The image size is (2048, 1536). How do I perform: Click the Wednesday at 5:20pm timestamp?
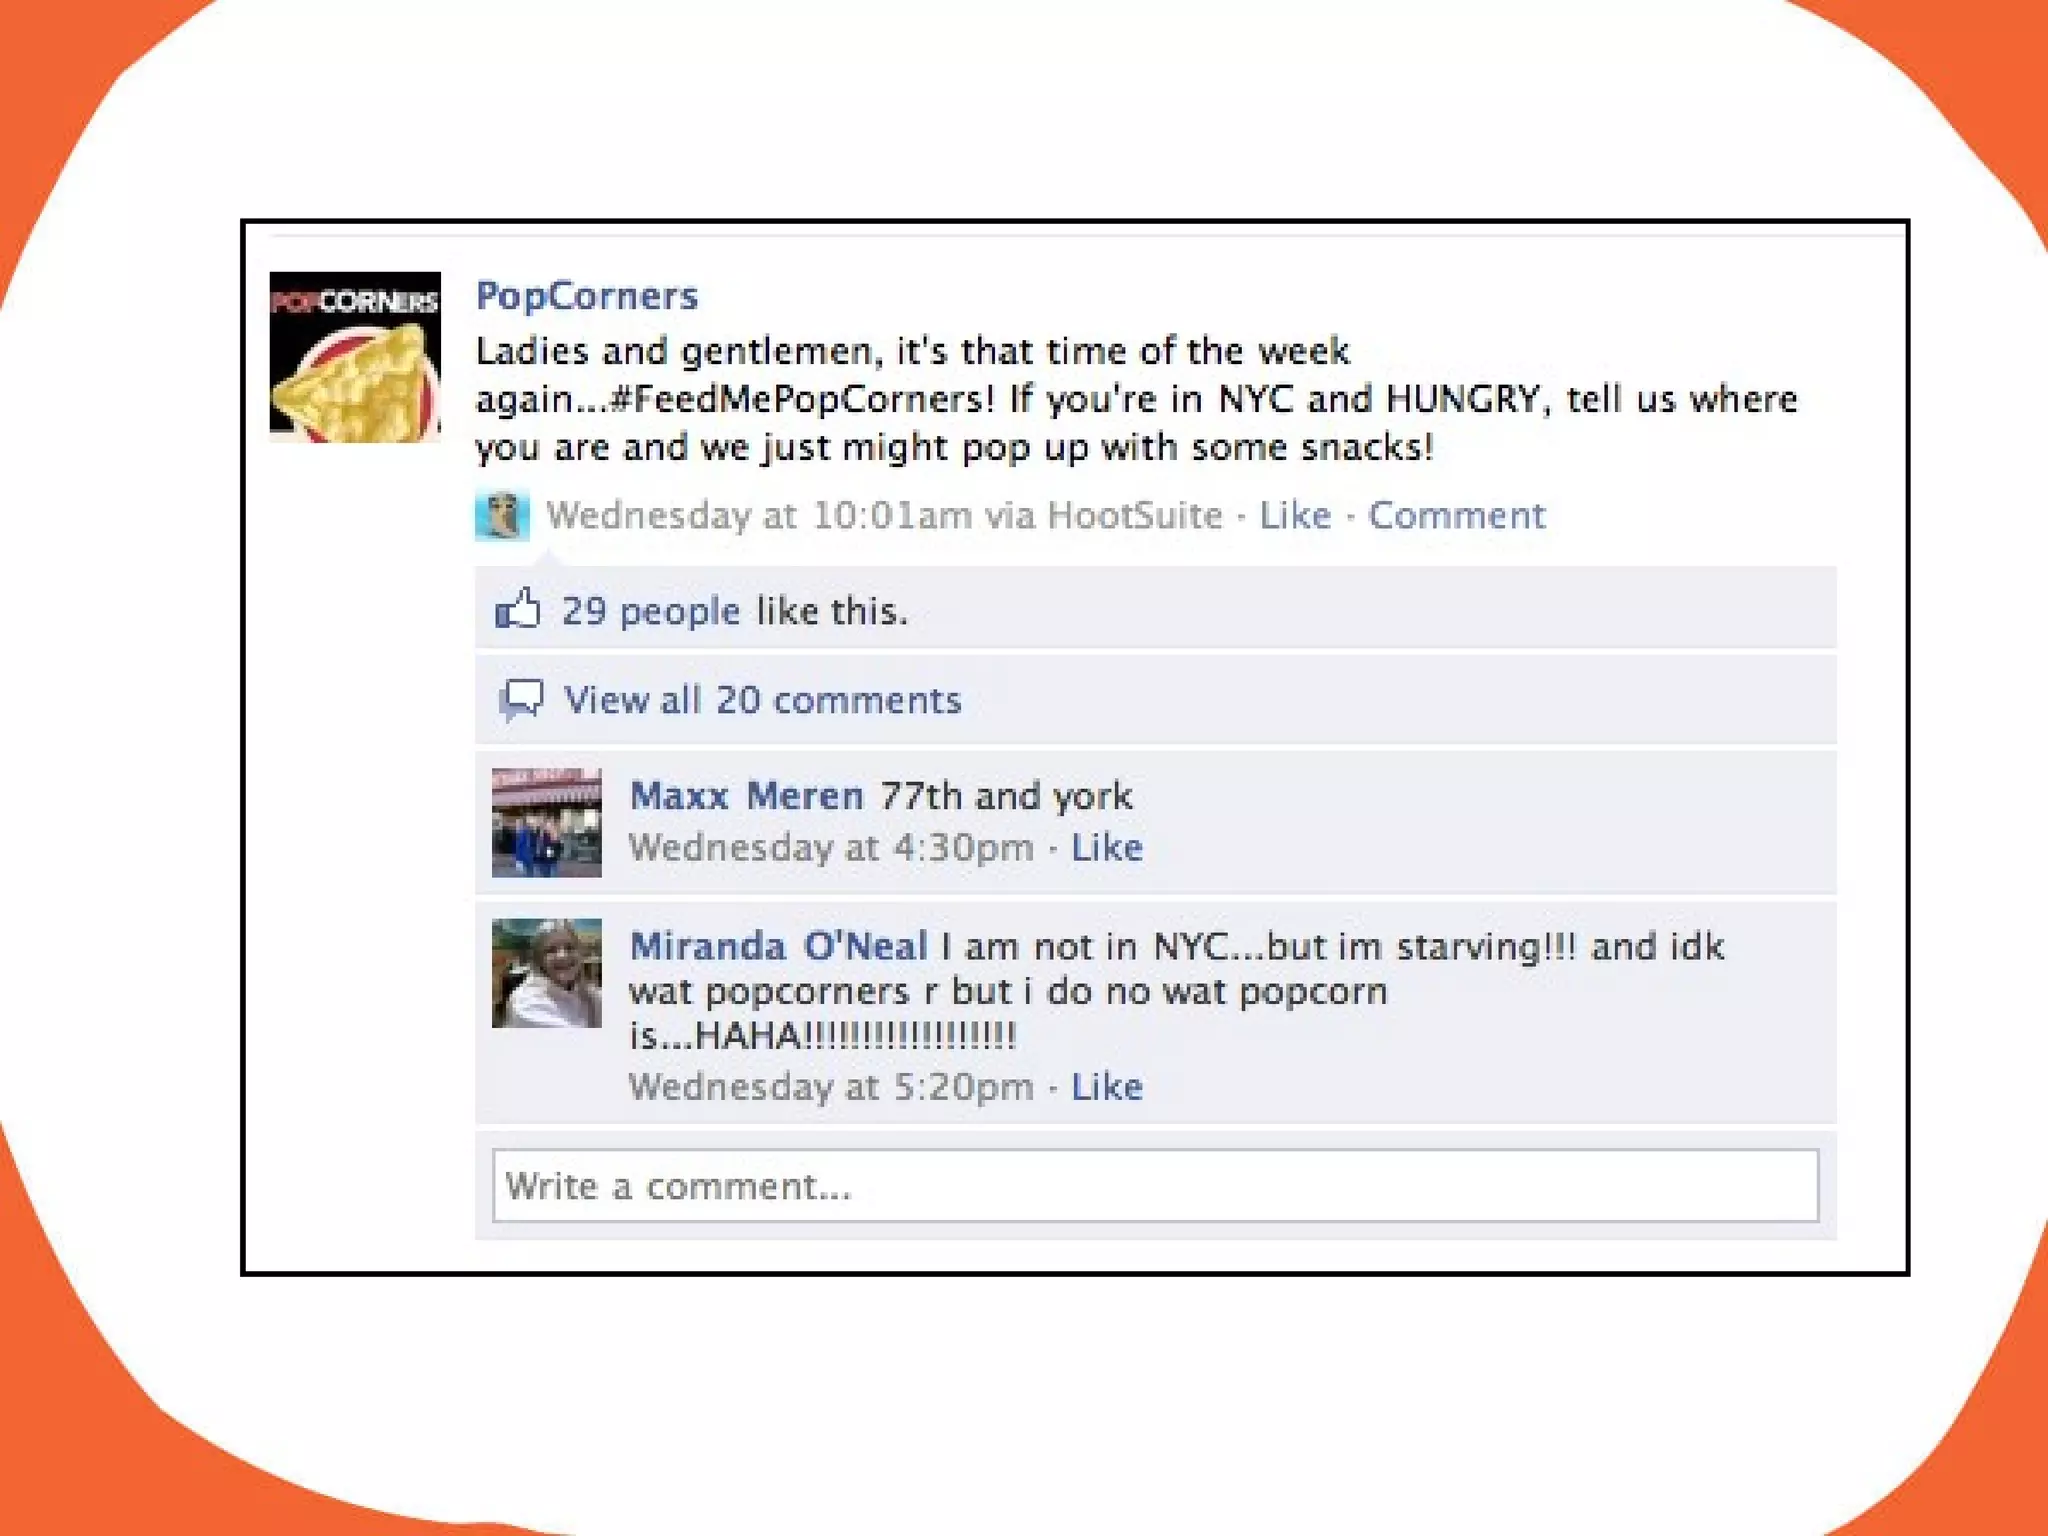point(831,1087)
